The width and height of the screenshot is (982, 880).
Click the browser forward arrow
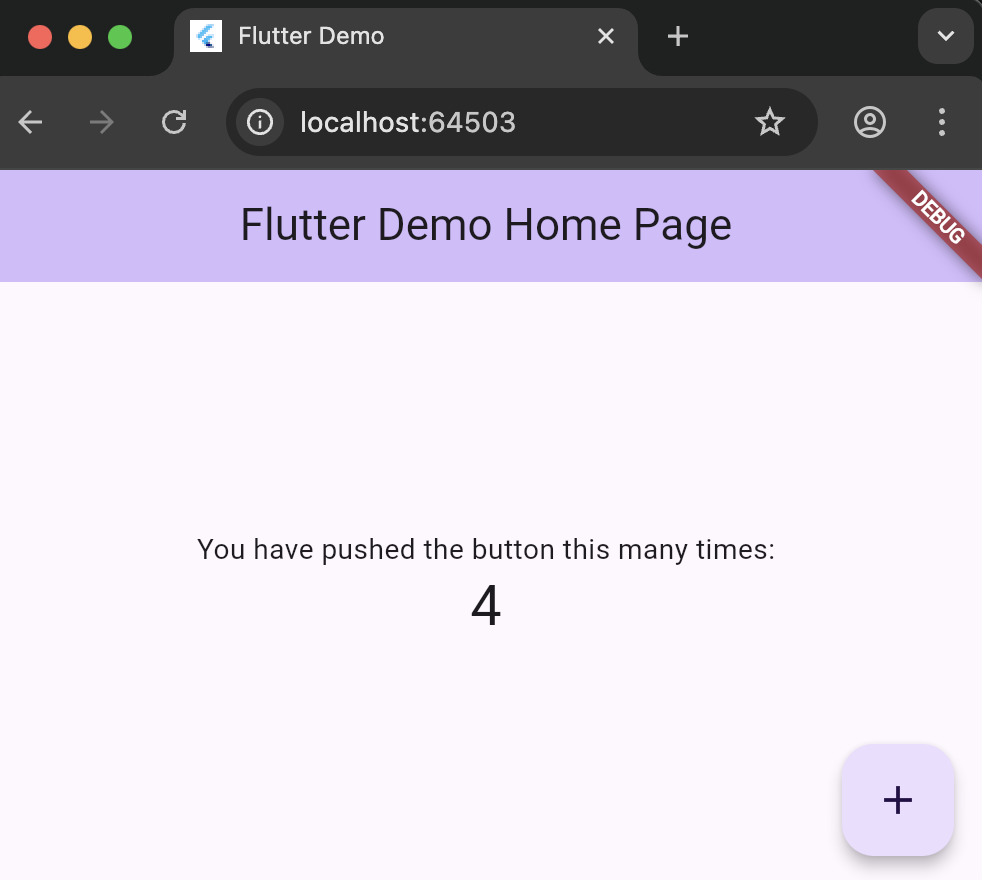pos(101,122)
